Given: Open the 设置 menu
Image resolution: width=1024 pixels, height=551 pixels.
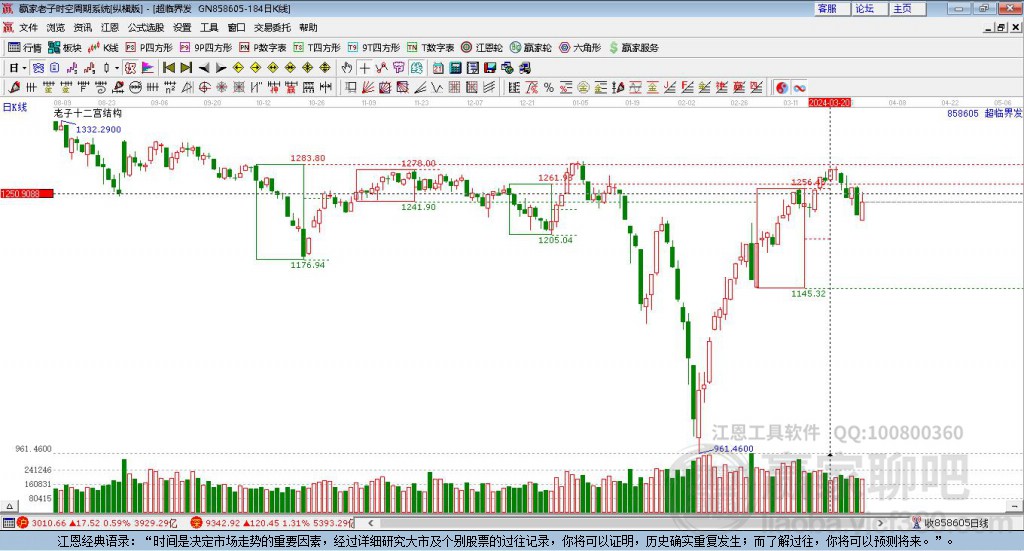Looking at the screenshot, I should 182,27.
